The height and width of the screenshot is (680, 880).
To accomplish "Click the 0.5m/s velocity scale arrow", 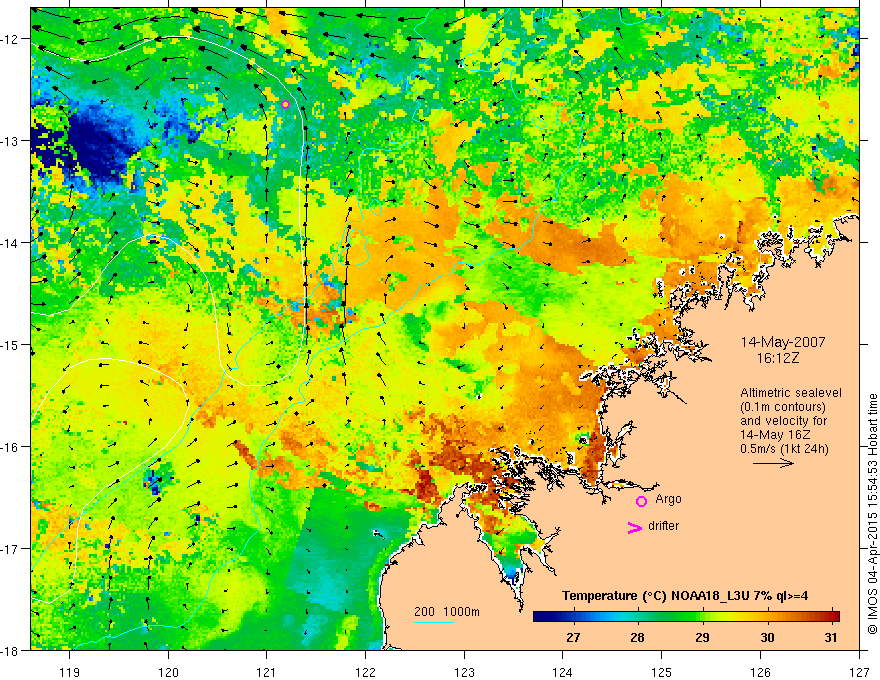I will tap(773, 463).
